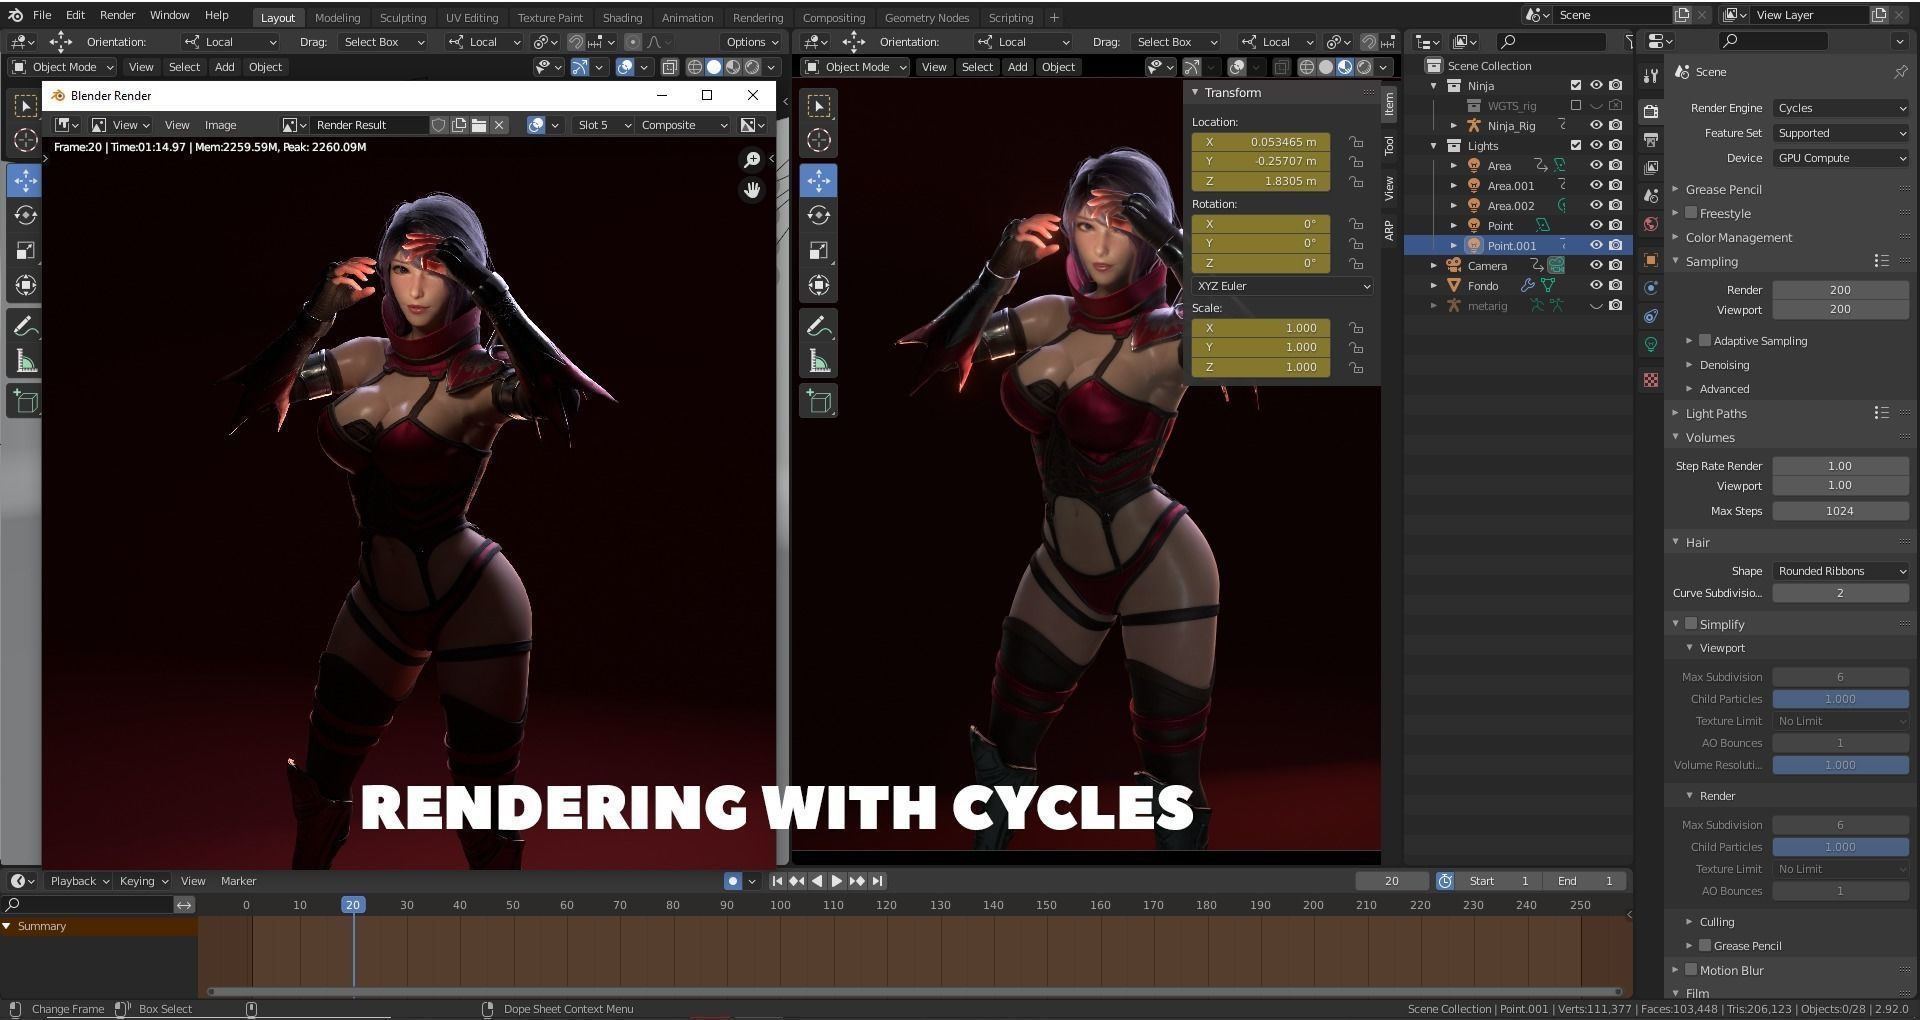The height and width of the screenshot is (1020, 1920).
Task: Select the Rotate tool in the right viewport
Action: click(x=819, y=215)
